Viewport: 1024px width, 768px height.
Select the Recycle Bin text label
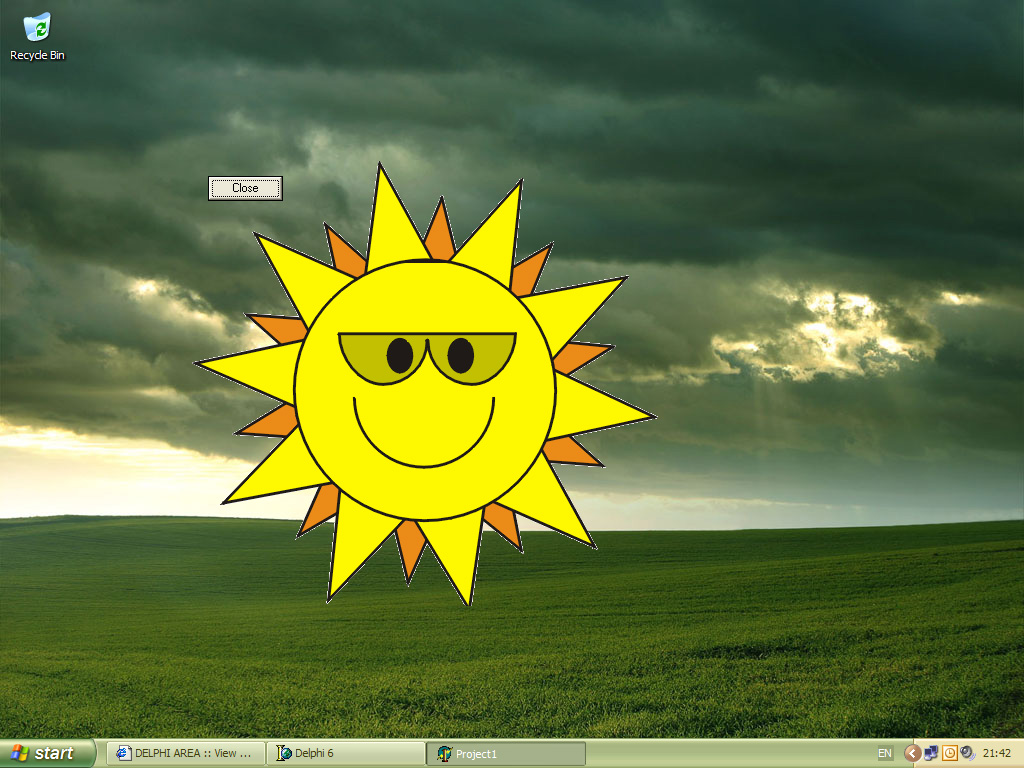click(37, 56)
